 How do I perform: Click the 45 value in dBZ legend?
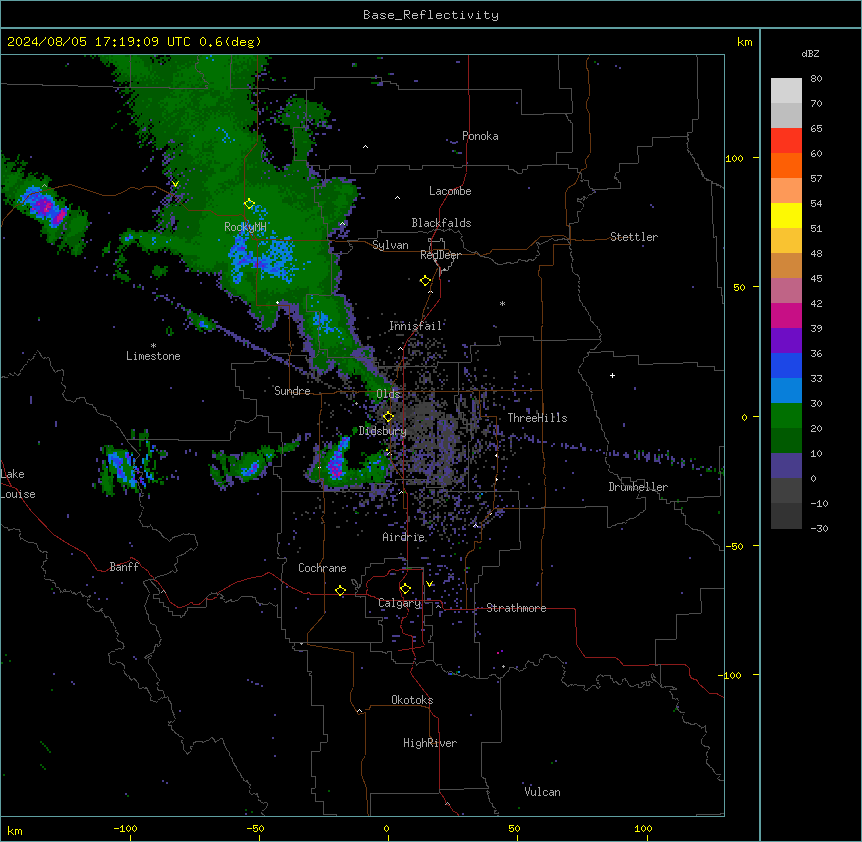[x=816, y=279]
